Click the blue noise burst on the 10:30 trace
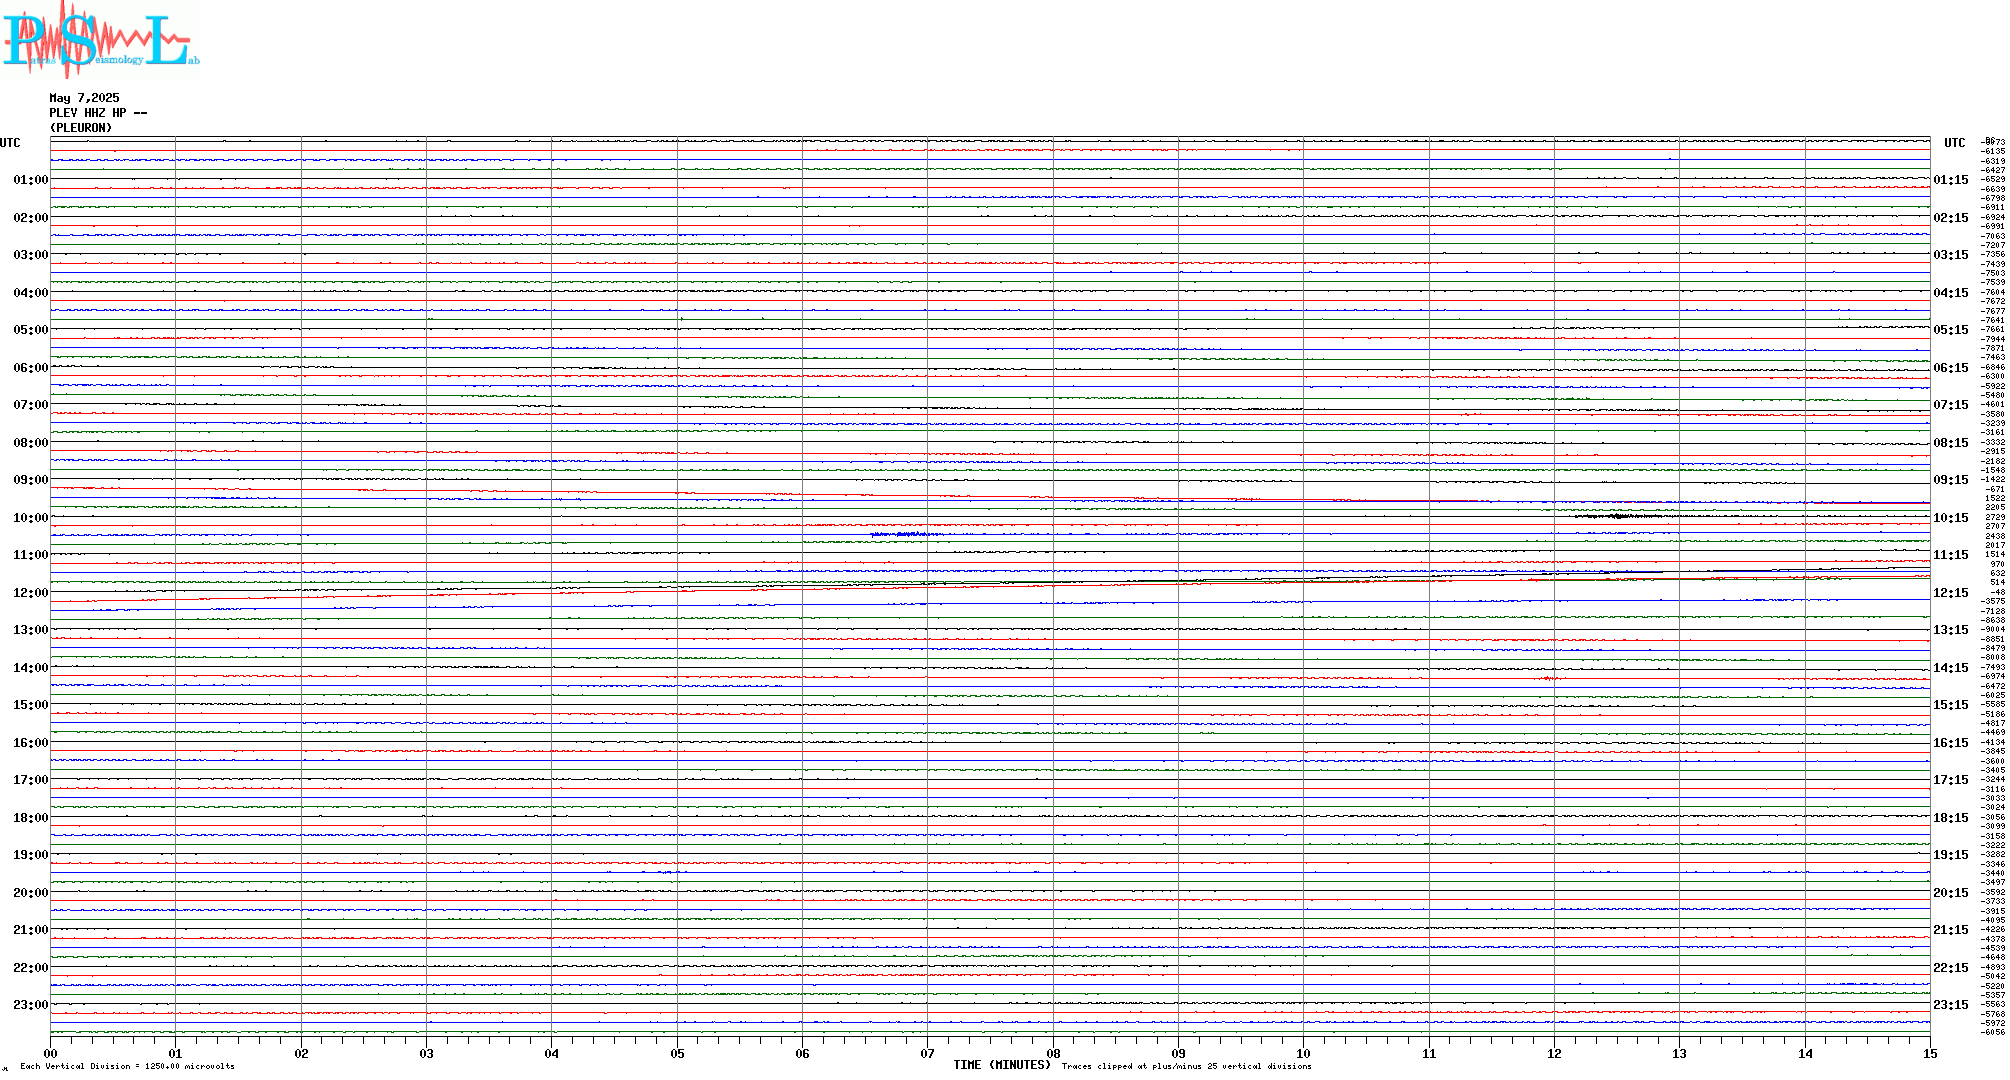The width and height of the screenshot is (2010, 1080). pos(905,535)
